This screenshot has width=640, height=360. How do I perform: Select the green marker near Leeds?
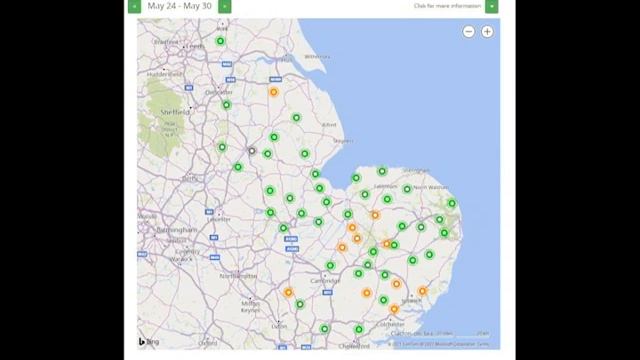220,41
